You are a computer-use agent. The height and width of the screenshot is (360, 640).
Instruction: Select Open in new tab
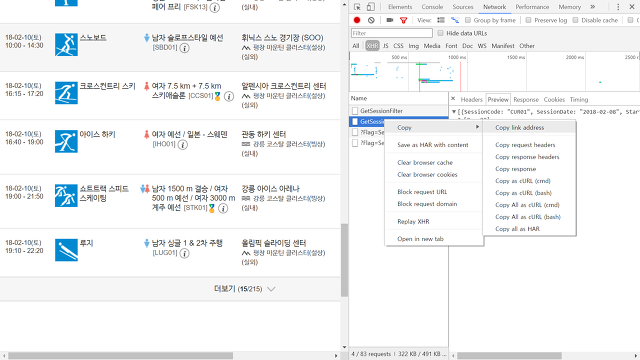(x=434, y=239)
